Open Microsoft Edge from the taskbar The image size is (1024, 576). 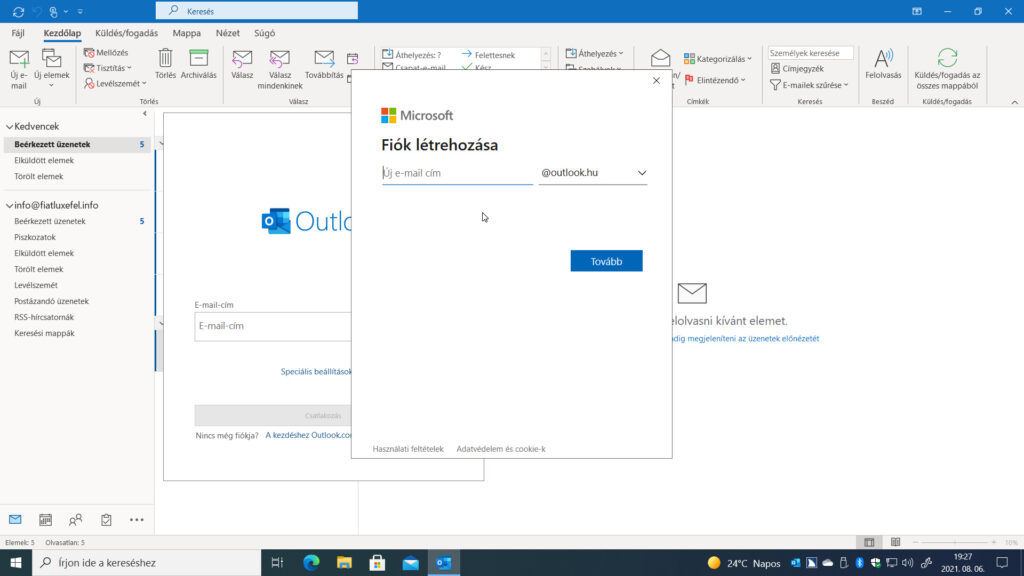pyautogui.click(x=312, y=562)
